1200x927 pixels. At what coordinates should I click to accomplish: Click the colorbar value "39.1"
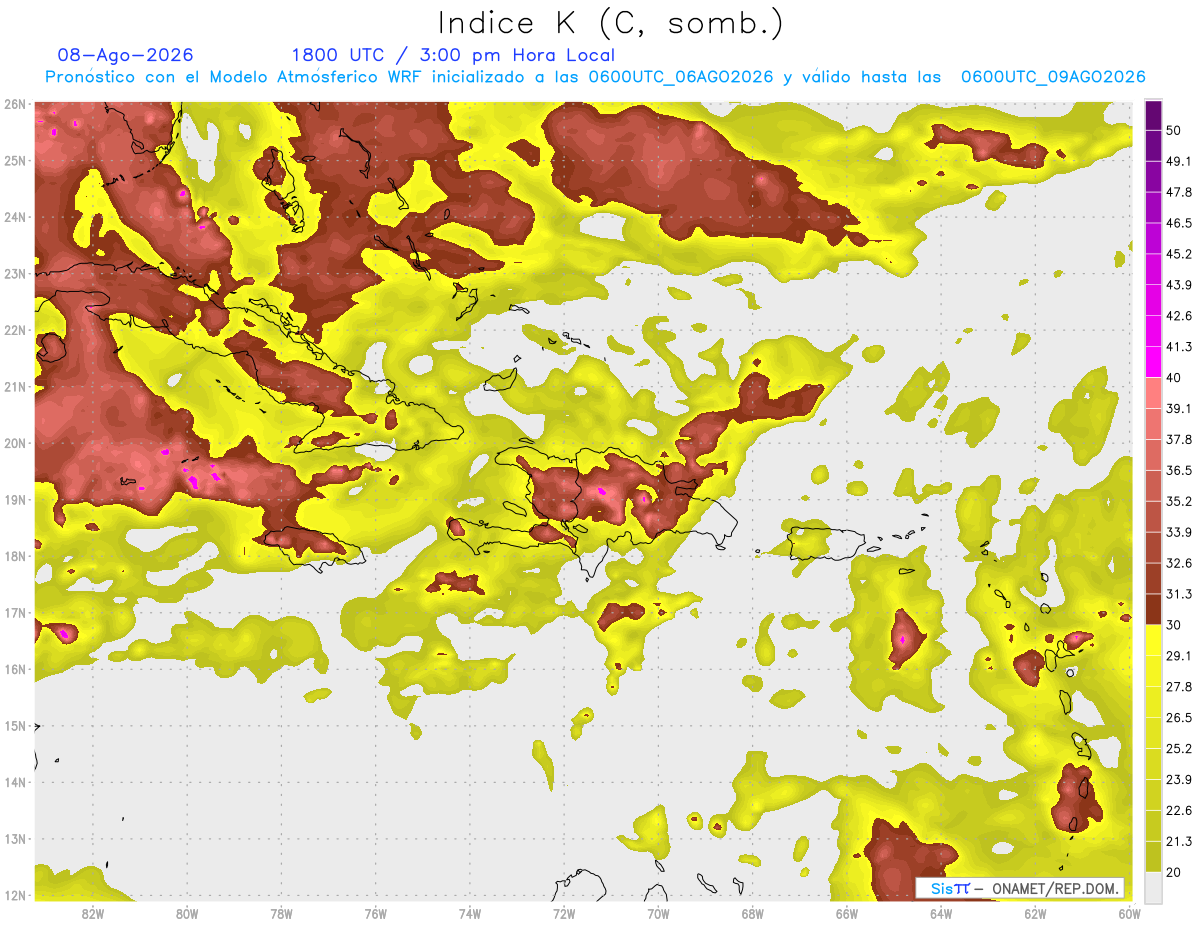(1179, 408)
